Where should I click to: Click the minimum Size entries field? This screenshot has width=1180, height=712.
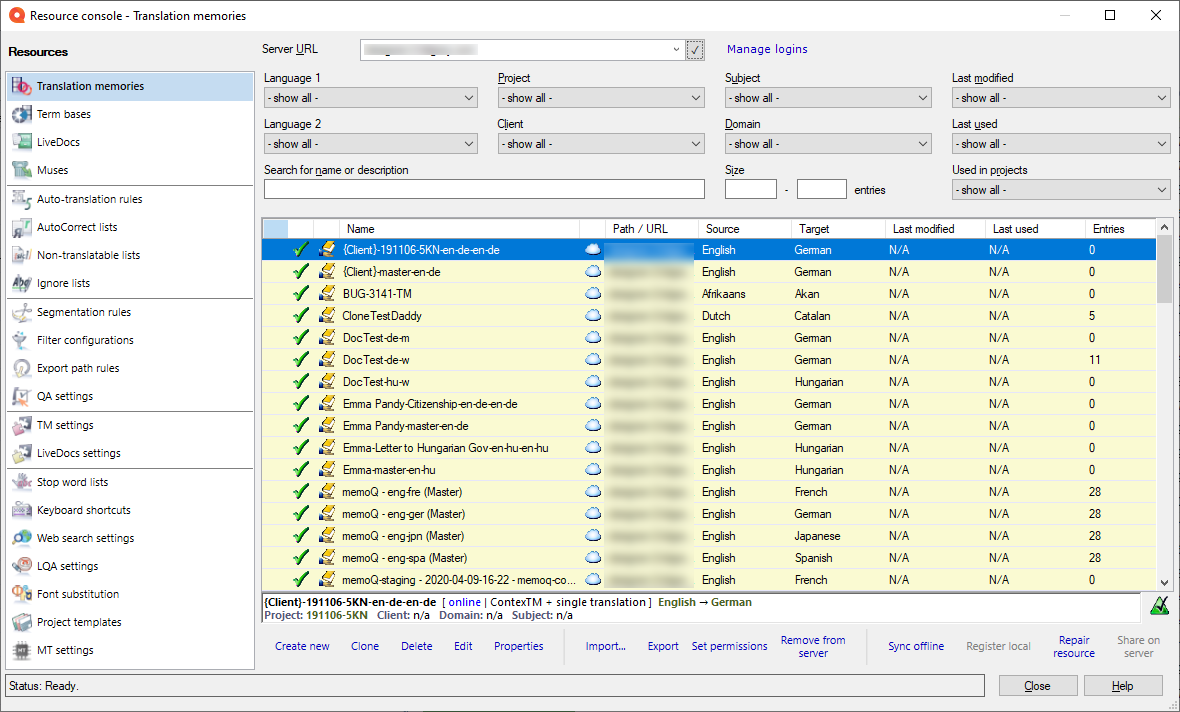coord(750,189)
